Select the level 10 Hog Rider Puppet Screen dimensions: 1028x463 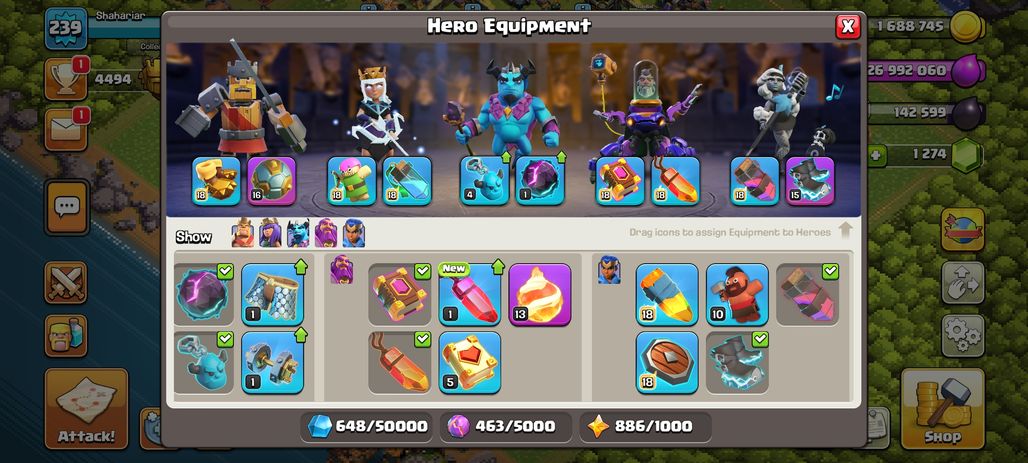[x=737, y=294]
